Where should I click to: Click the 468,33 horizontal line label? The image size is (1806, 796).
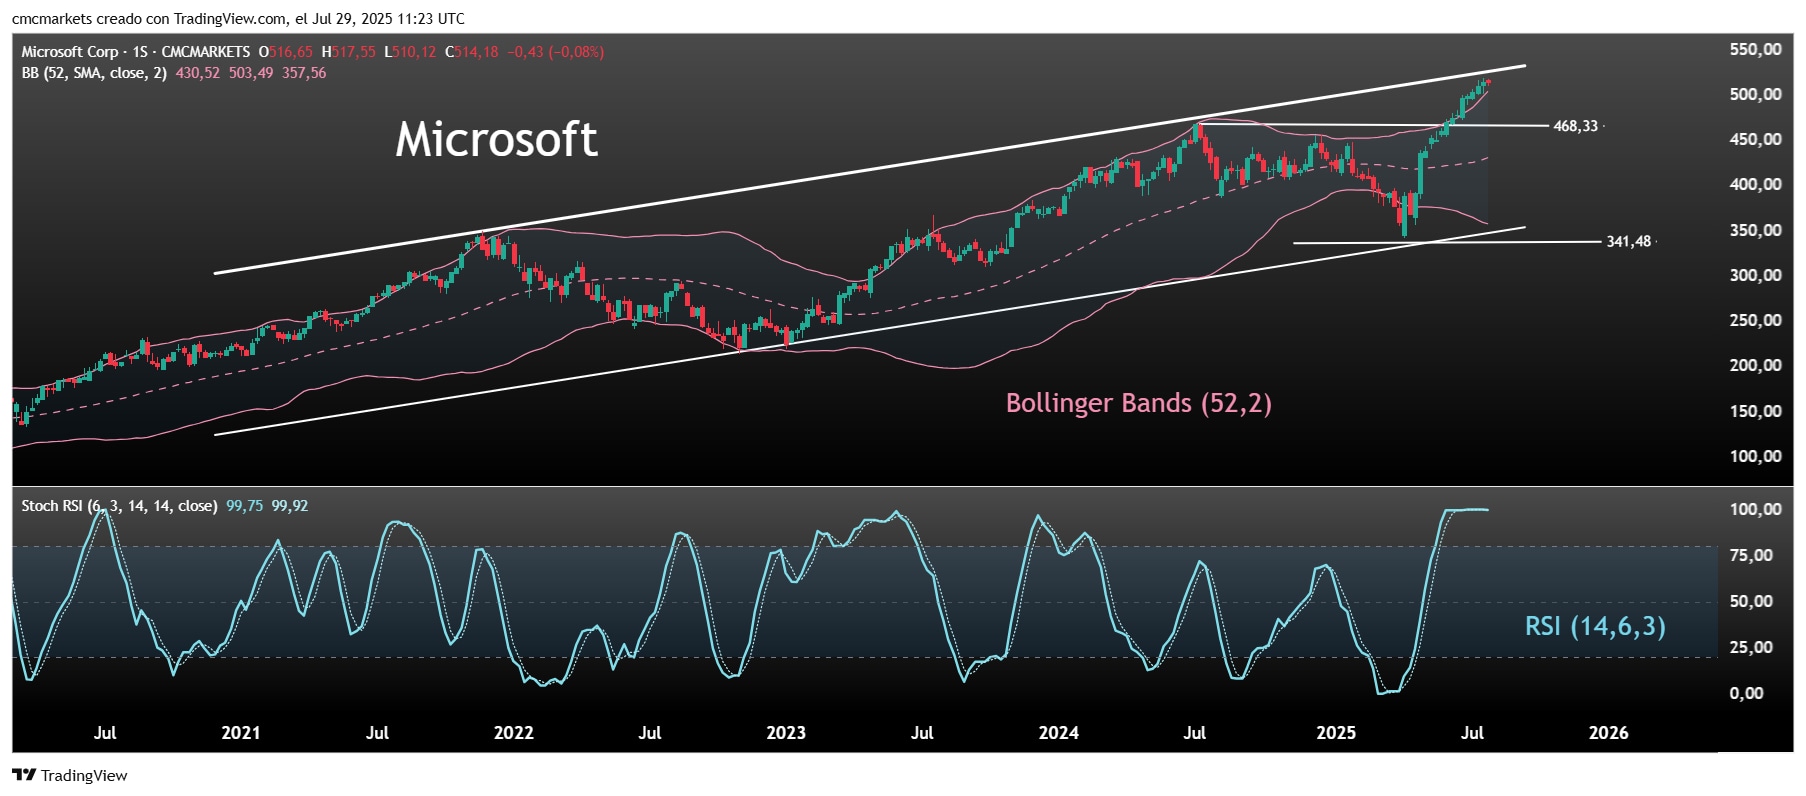pos(1575,126)
